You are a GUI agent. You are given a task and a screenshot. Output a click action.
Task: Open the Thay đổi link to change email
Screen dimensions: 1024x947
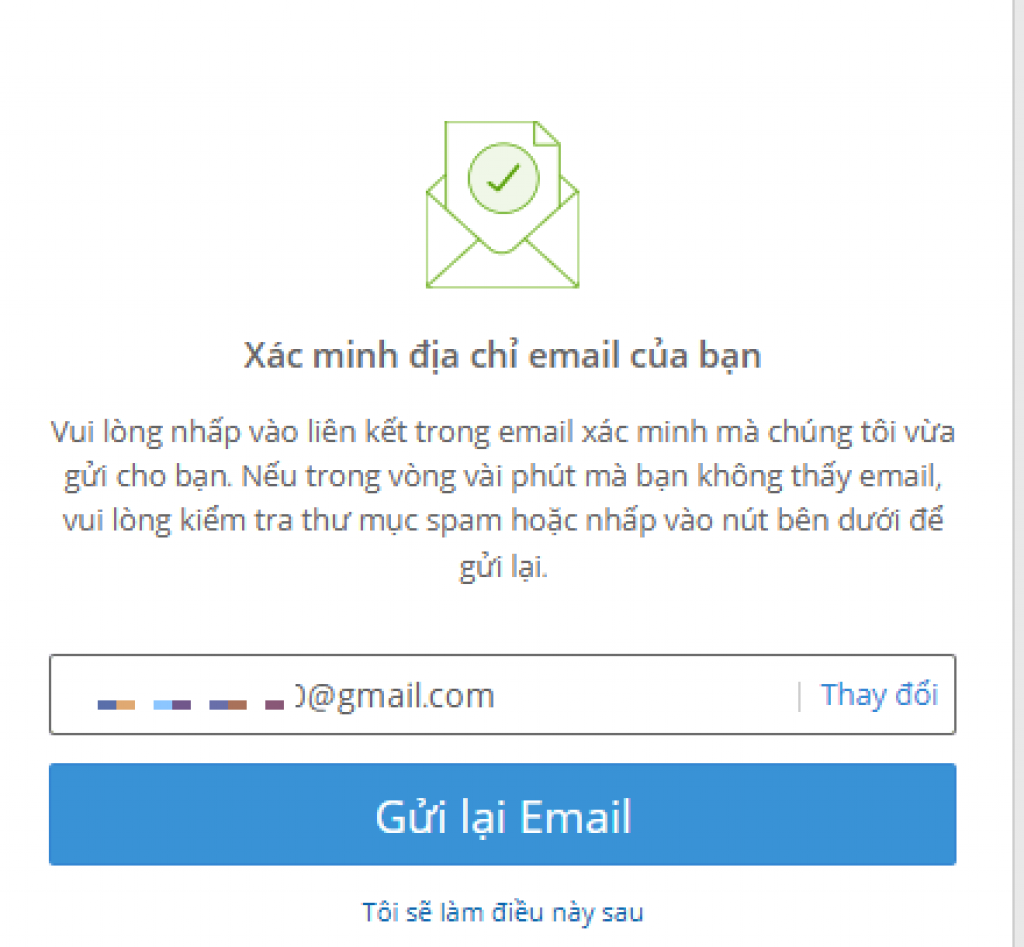879,694
